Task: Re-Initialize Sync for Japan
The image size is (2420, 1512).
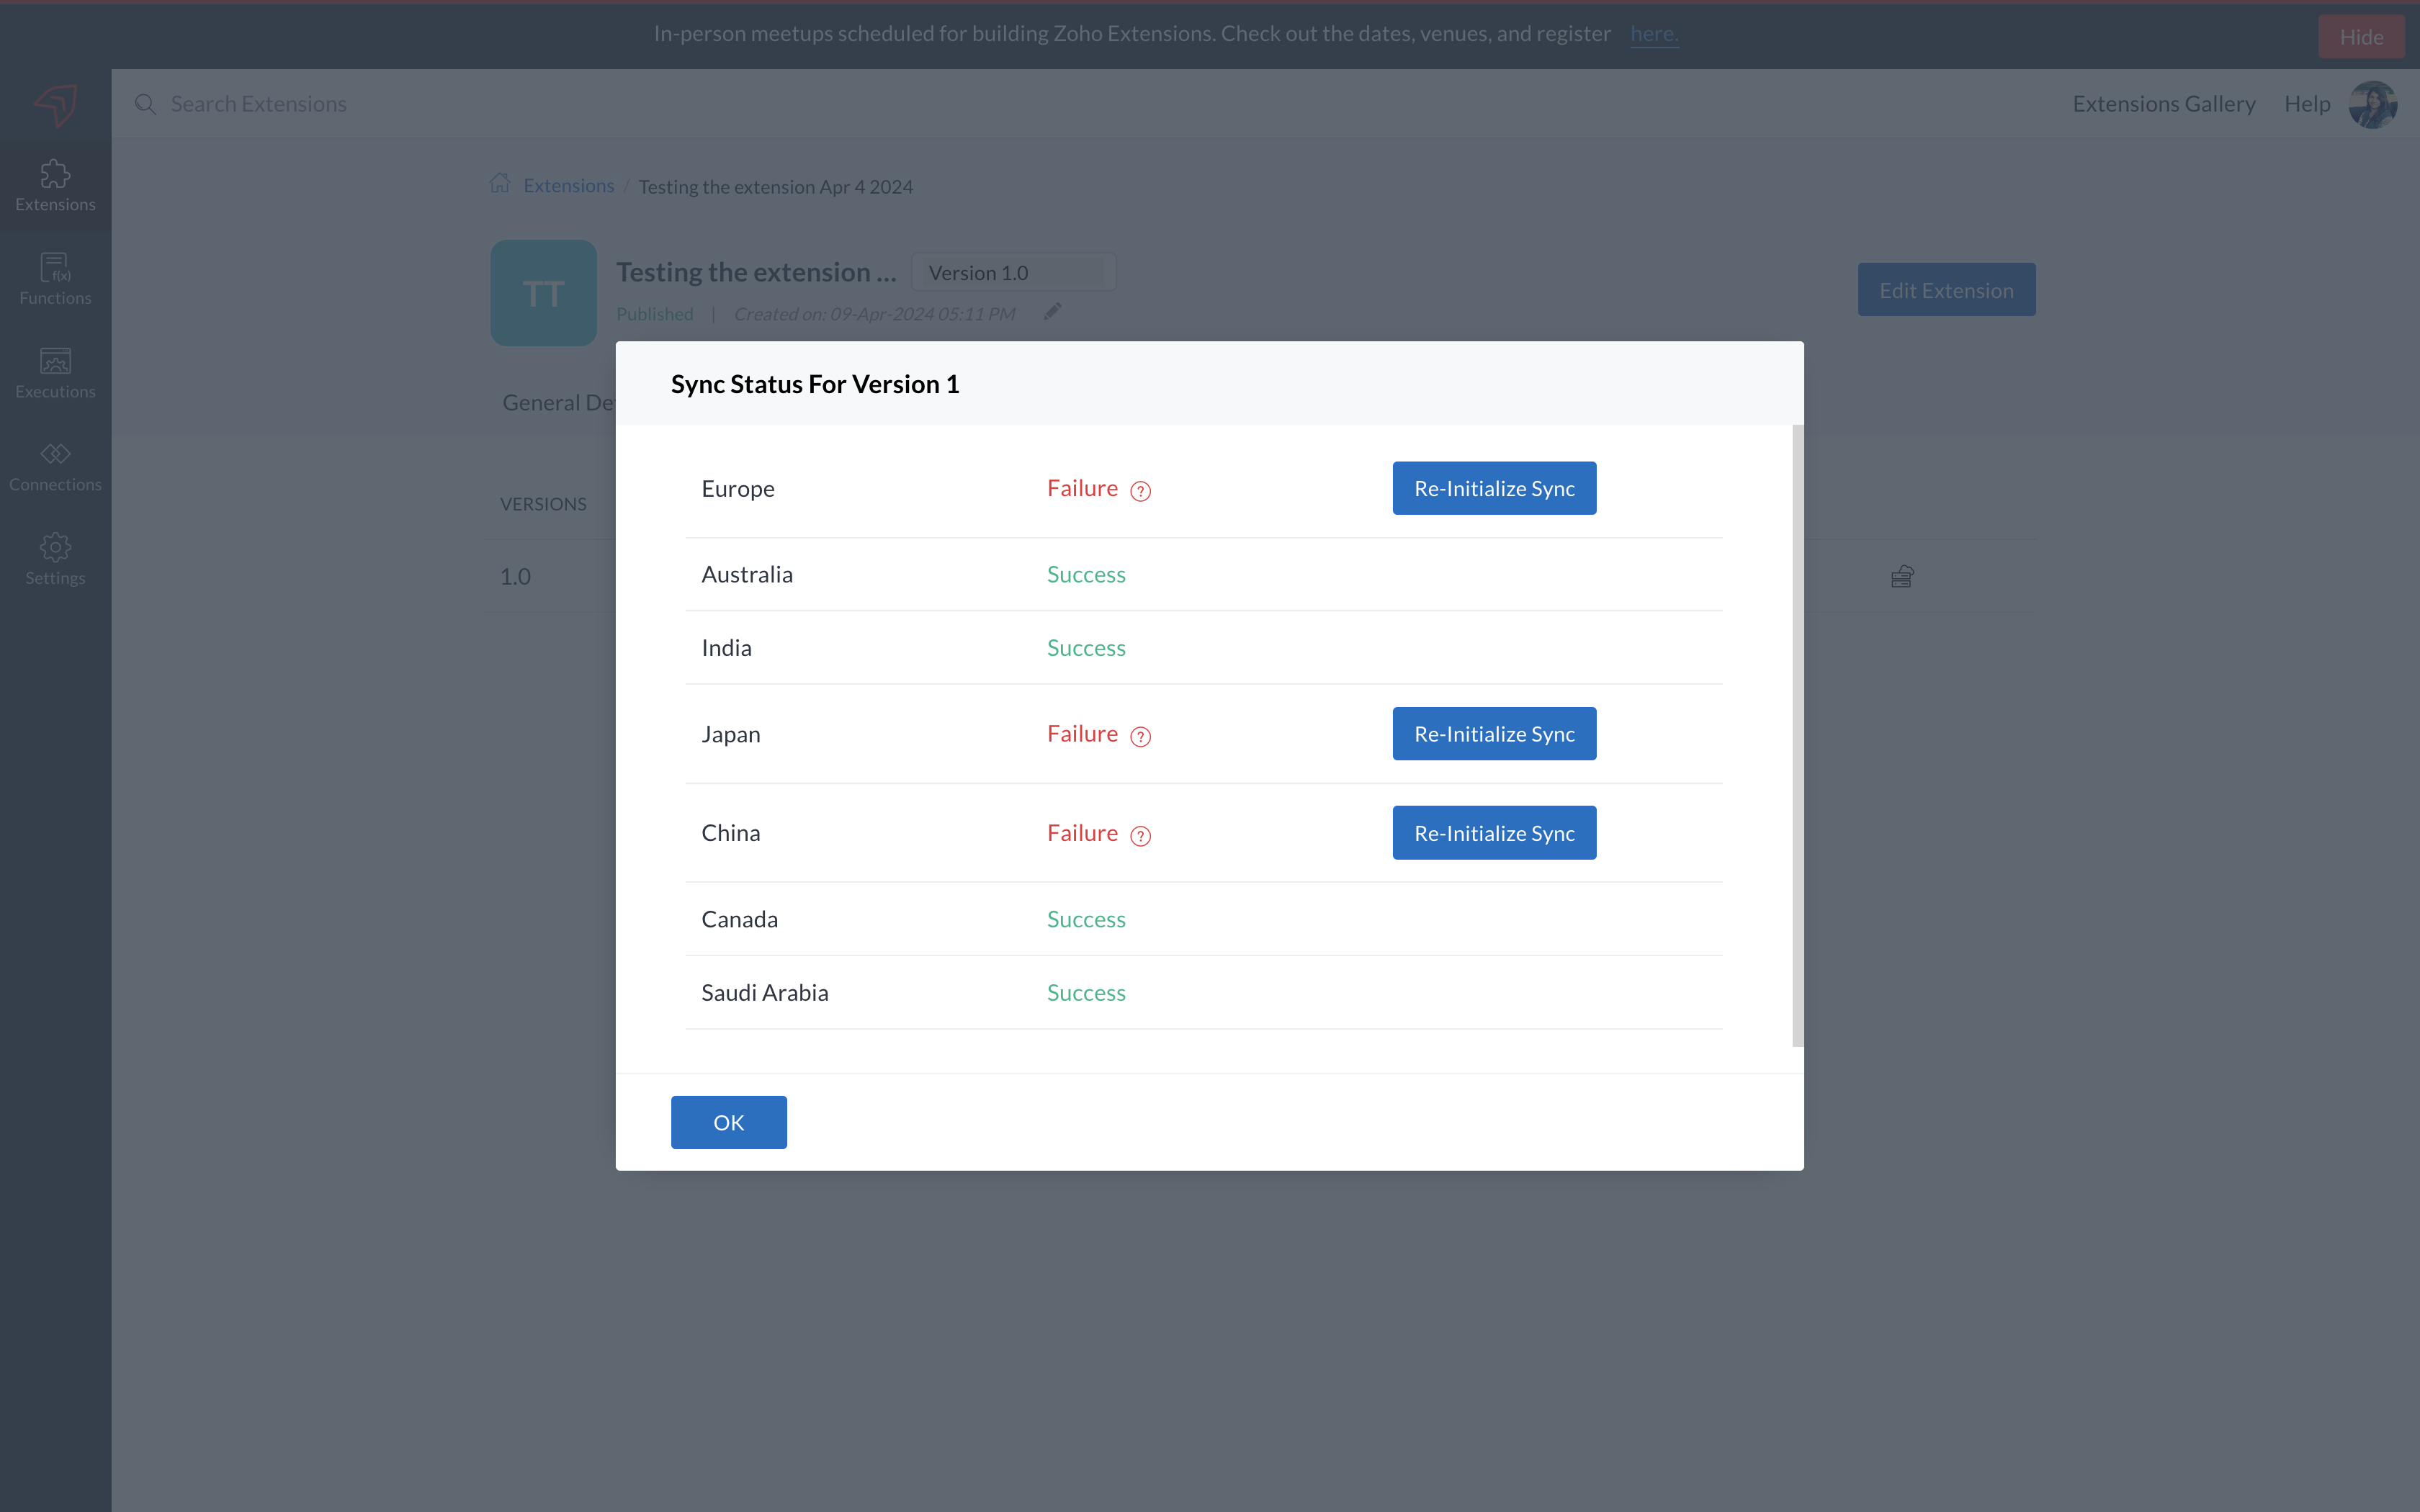Action: (1494, 734)
